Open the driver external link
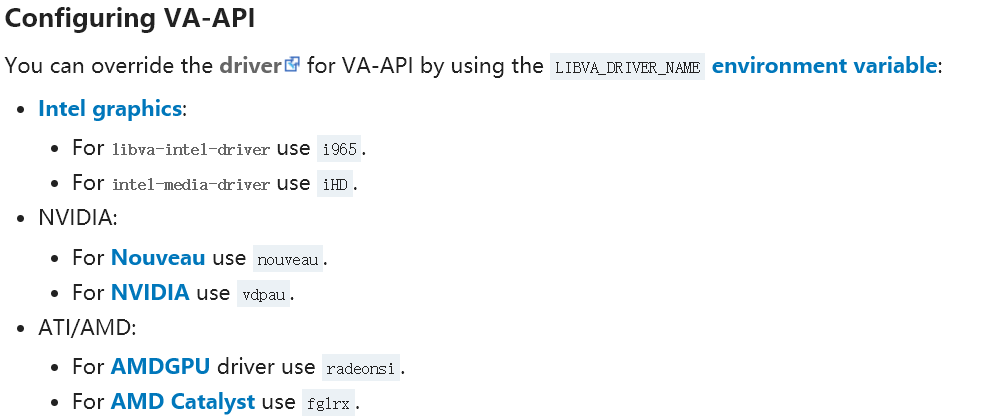 (x=250, y=65)
